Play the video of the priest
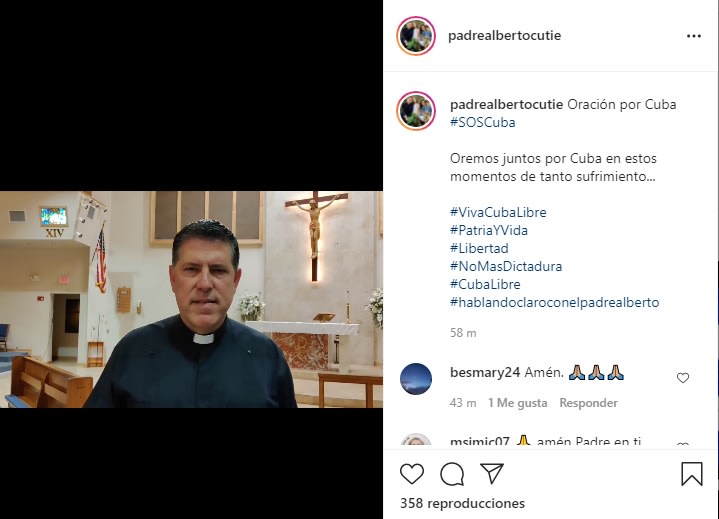Image resolution: width=719 pixels, height=519 pixels. click(x=191, y=299)
